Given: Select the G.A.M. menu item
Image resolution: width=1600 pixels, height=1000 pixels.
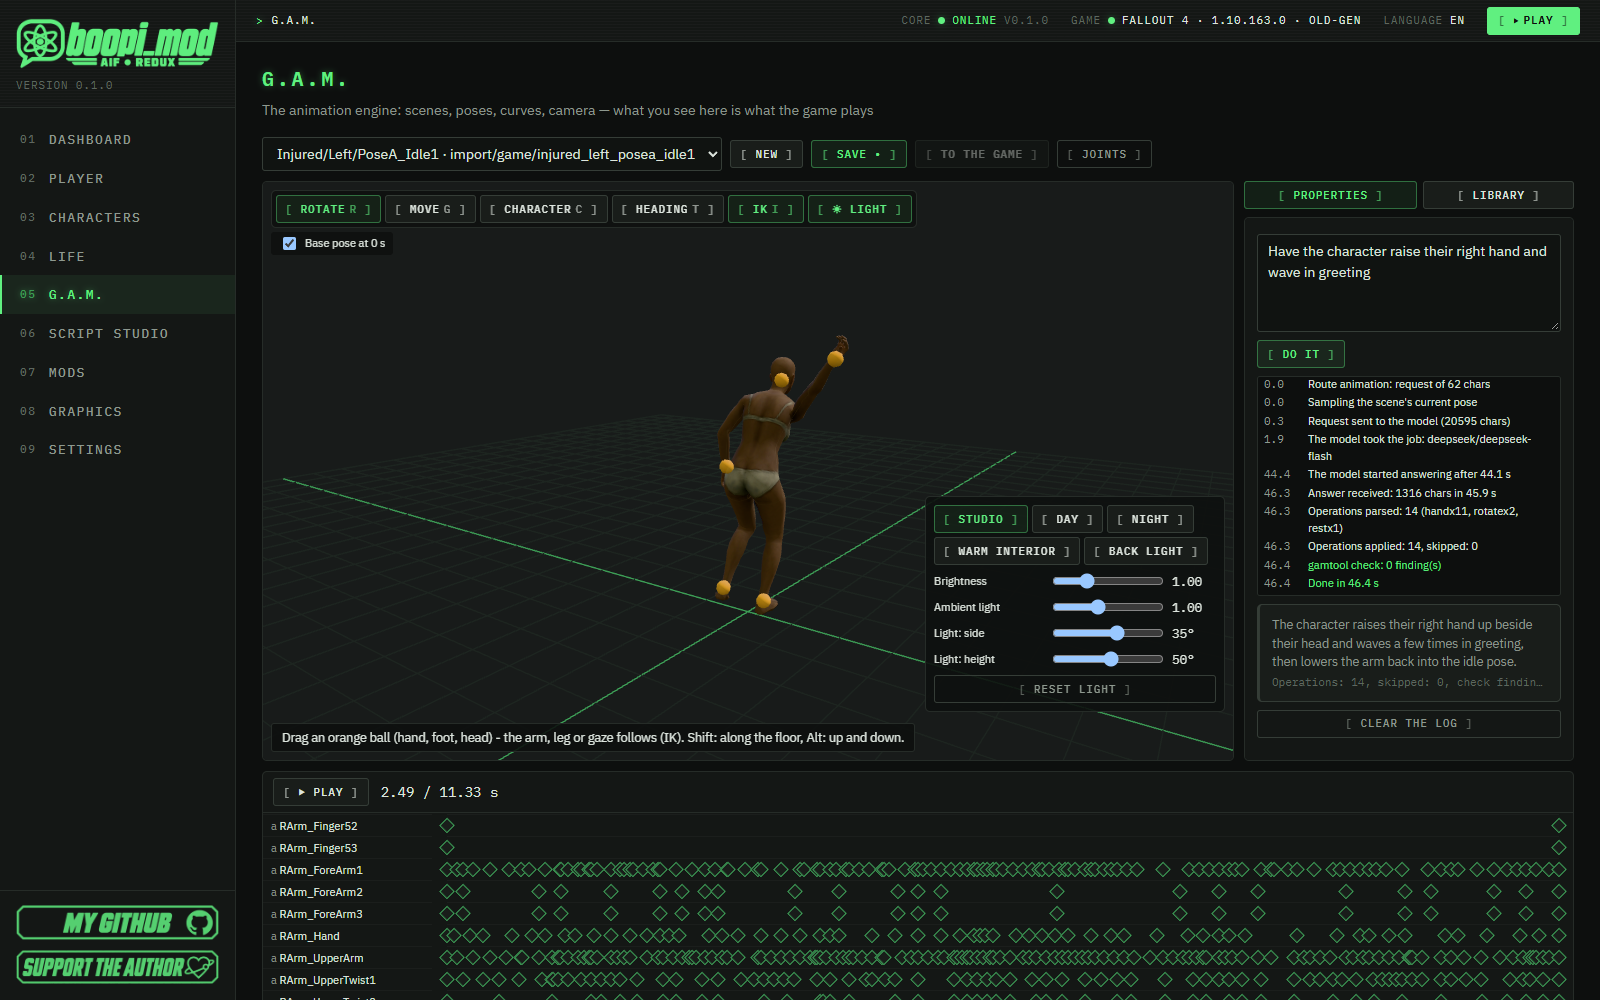Looking at the screenshot, I should (x=118, y=295).
